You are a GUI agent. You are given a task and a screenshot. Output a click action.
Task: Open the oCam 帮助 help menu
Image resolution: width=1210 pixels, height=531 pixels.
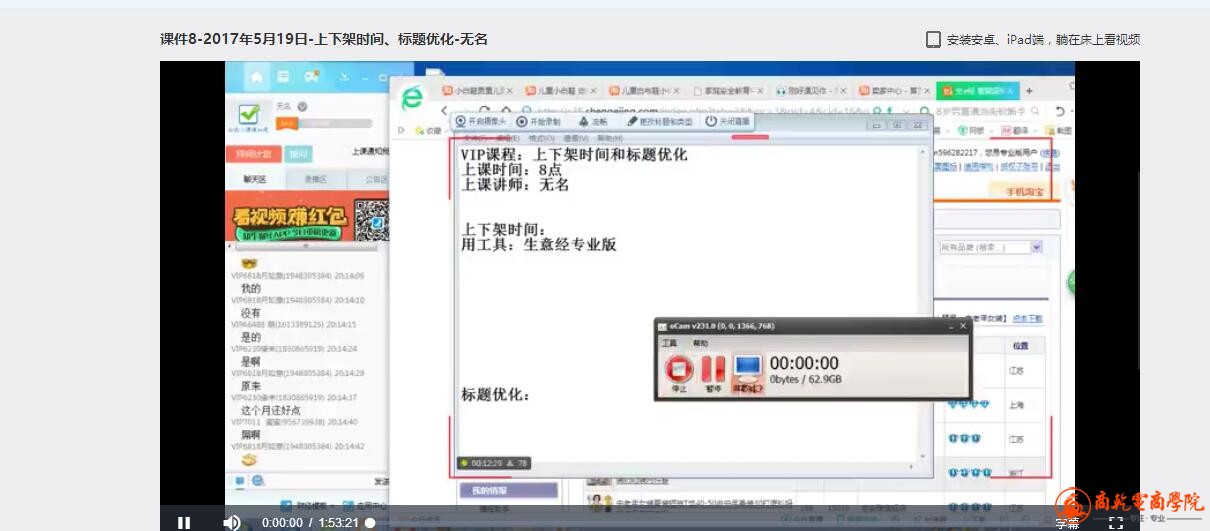click(700, 343)
